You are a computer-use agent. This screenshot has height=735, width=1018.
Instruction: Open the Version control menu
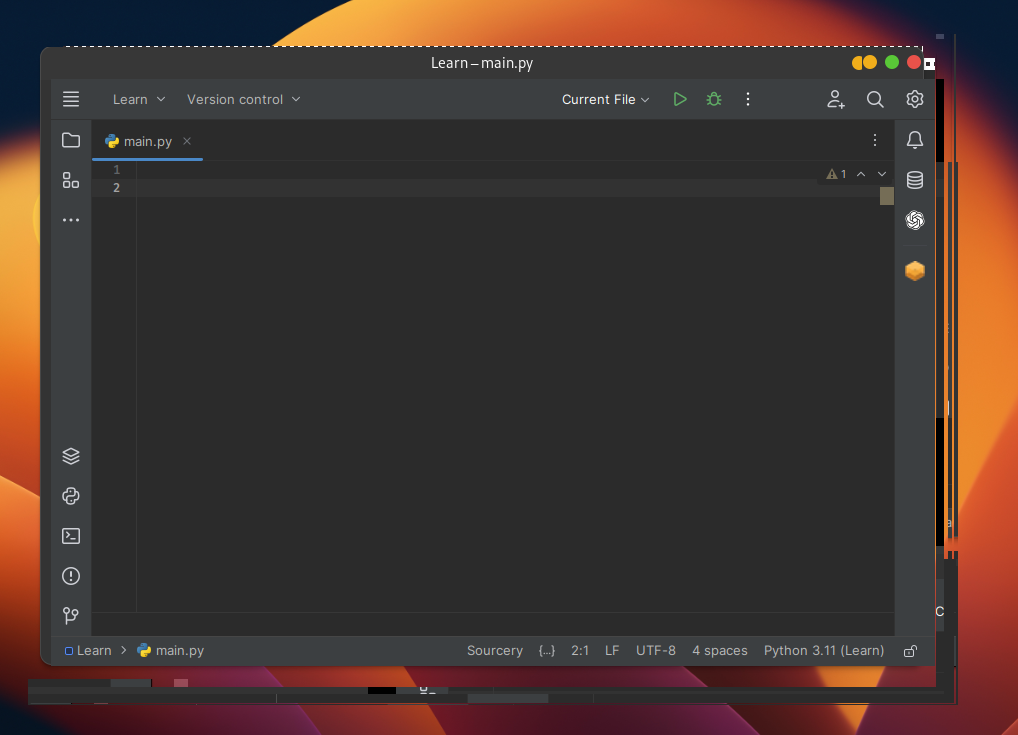243,99
